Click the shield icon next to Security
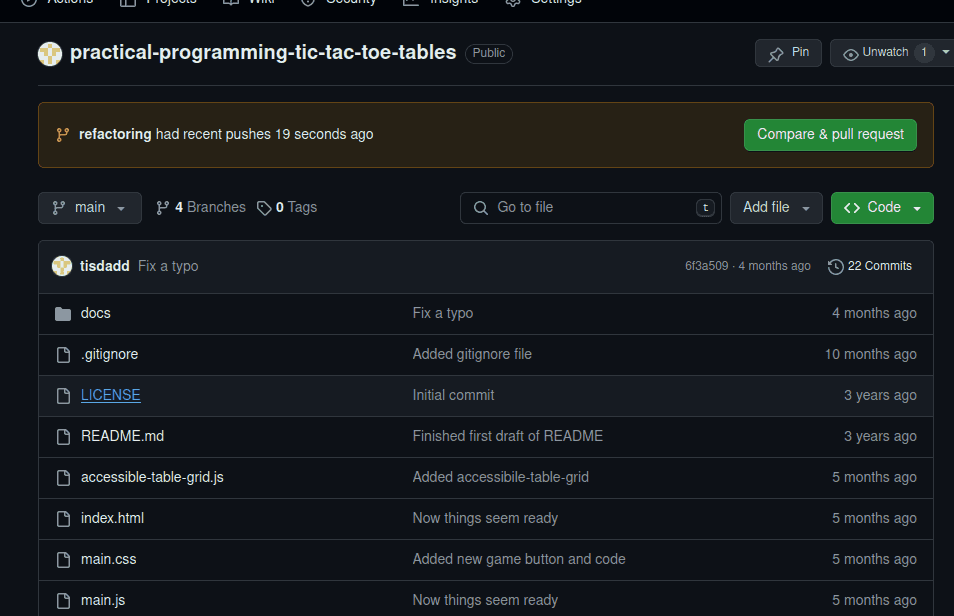This screenshot has width=954, height=616. (x=307, y=2)
